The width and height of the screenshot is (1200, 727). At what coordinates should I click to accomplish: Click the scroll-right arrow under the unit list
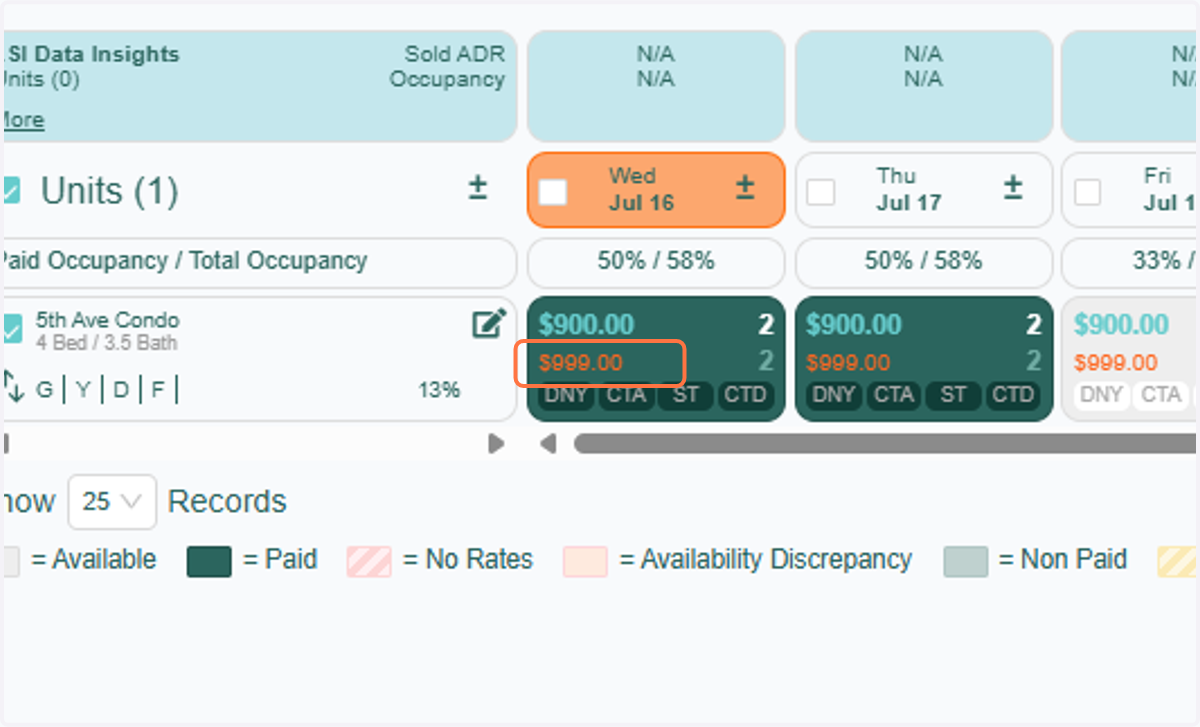[x=496, y=443]
